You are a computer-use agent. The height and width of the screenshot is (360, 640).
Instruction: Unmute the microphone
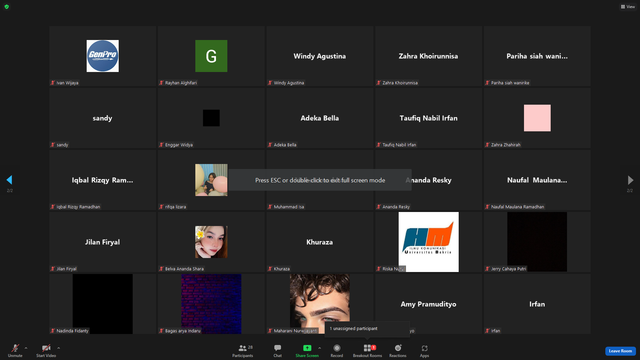click(15, 350)
